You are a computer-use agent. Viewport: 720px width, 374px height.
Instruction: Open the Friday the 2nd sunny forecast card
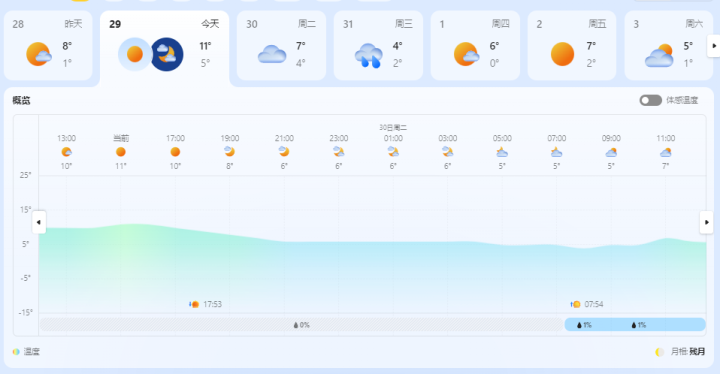click(572, 45)
